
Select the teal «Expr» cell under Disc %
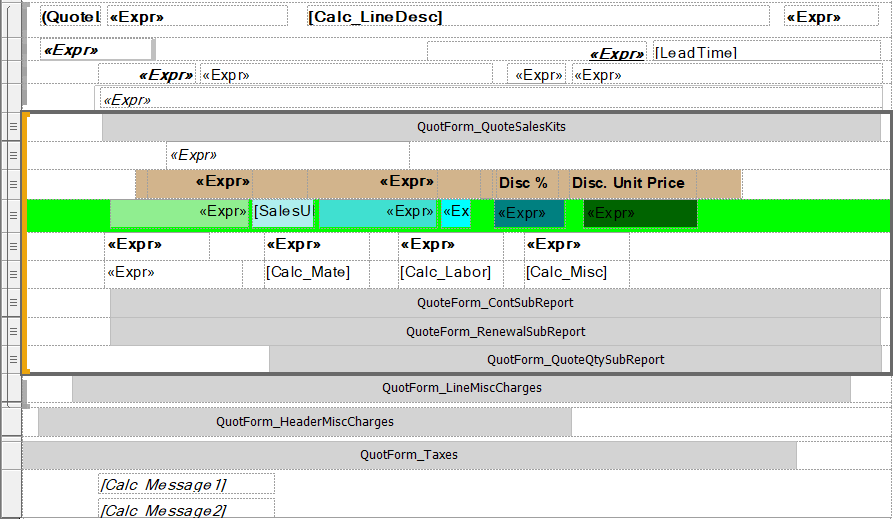tap(529, 213)
